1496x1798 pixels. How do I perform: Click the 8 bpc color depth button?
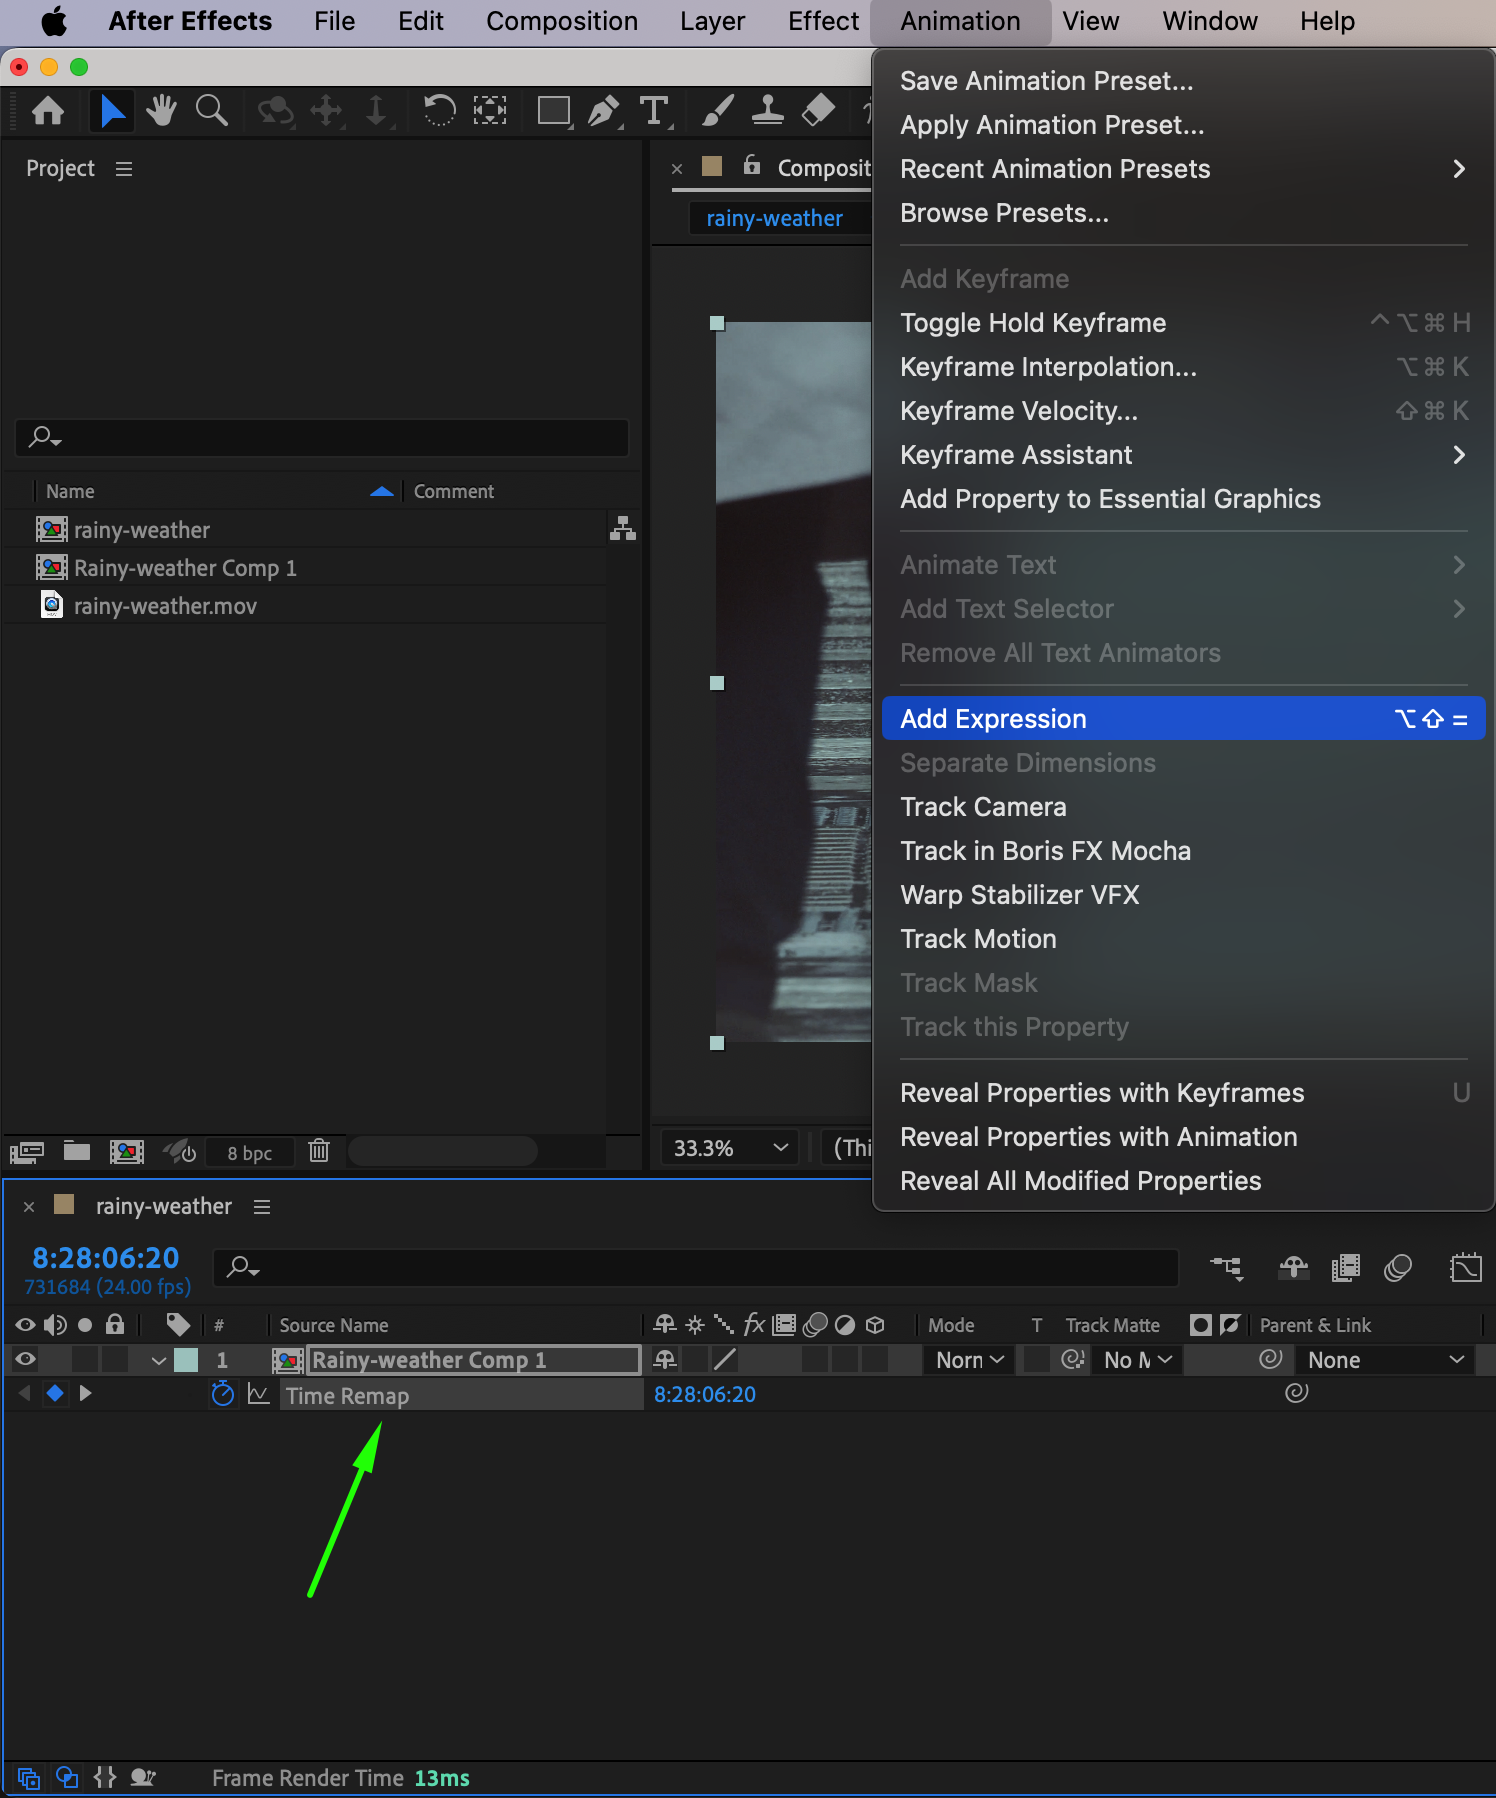(249, 1153)
